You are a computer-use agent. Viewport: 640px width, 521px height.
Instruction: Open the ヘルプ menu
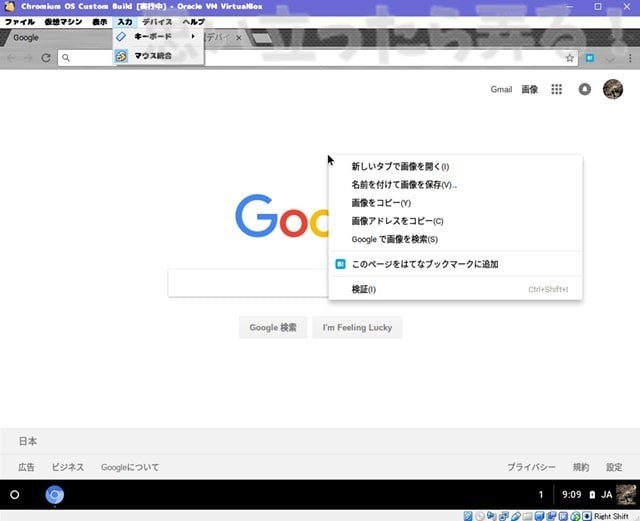click(x=193, y=22)
